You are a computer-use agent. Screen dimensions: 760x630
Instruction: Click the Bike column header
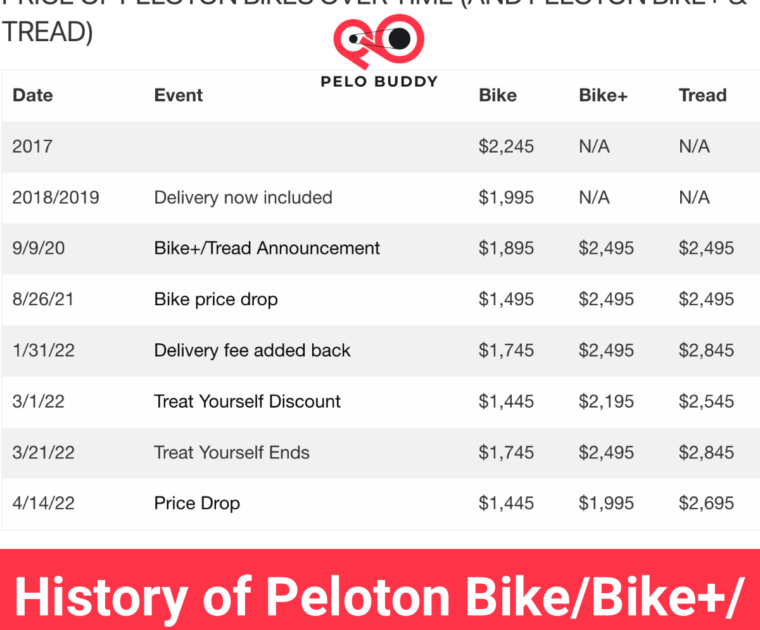[498, 96]
